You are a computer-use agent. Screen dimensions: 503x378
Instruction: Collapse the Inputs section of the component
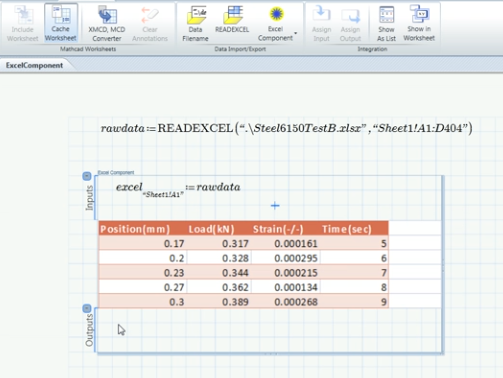tap(87, 176)
